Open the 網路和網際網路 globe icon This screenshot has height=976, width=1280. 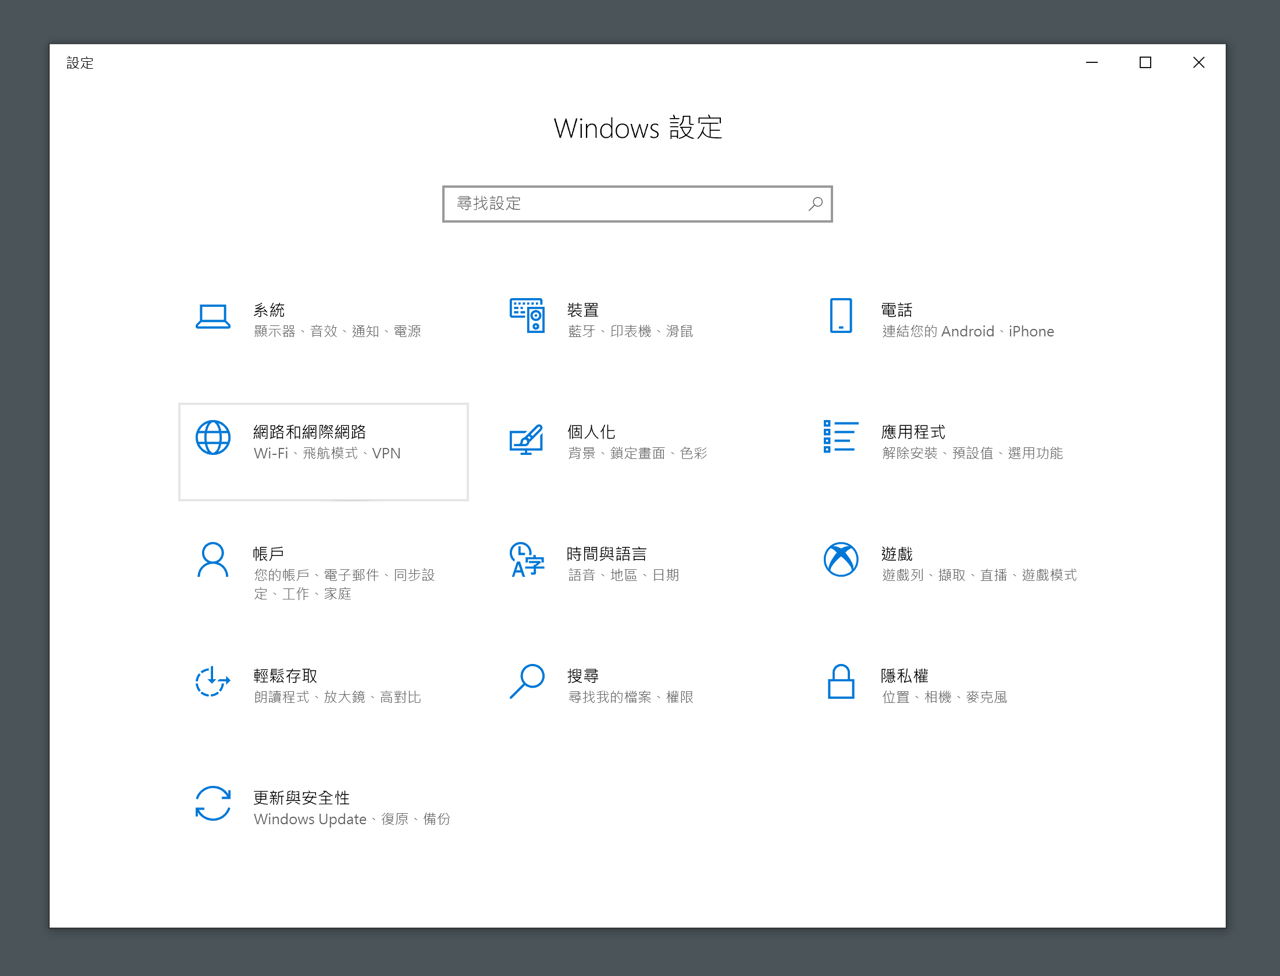click(x=213, y=438)
